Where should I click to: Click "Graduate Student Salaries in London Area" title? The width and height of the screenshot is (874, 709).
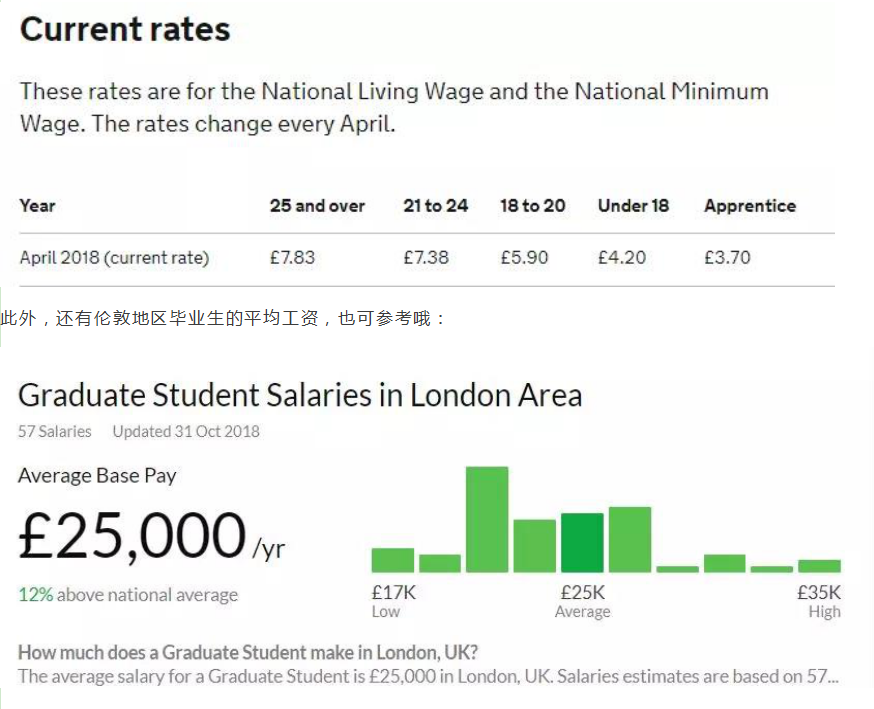(x=300, y=395)
